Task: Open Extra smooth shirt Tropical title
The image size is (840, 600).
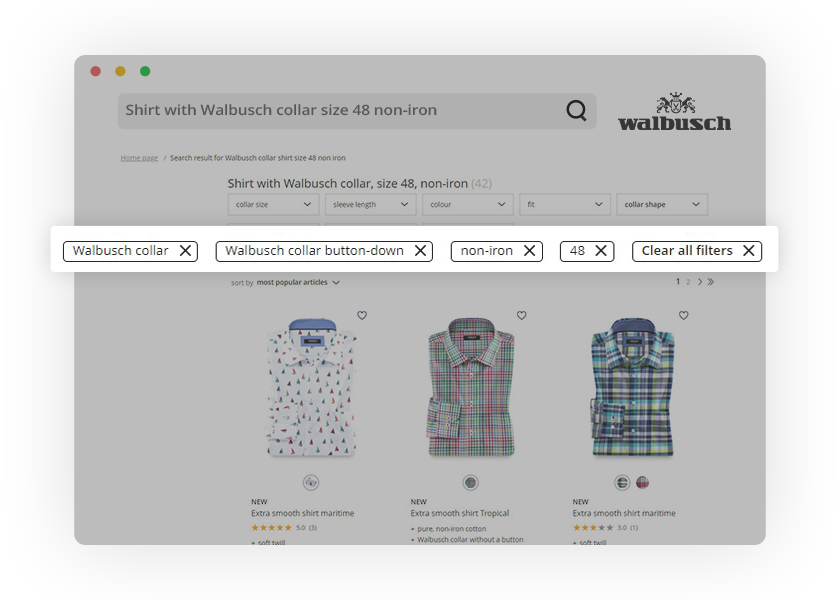Action: [x=460, y=513]
